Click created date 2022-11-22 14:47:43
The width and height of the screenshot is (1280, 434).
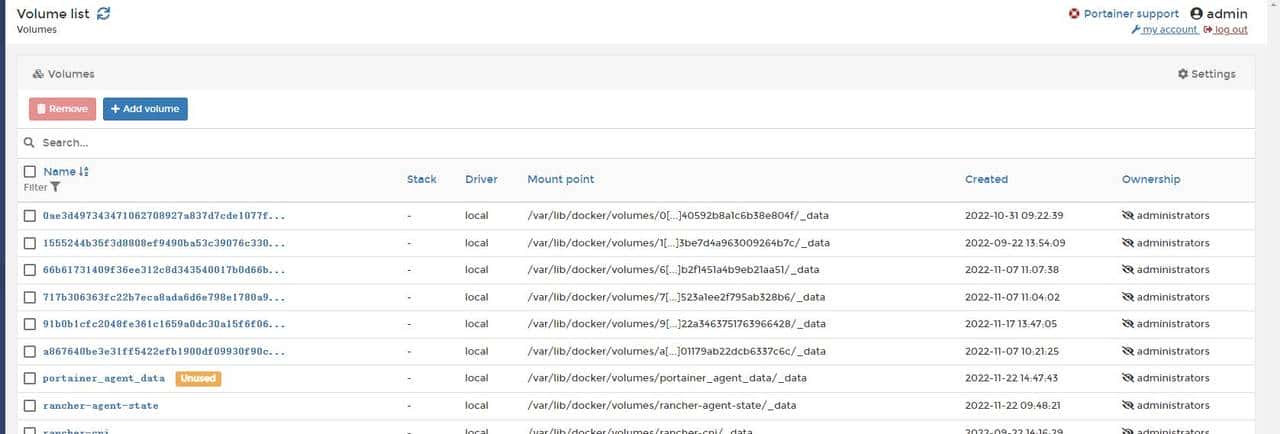(1014, 378)
